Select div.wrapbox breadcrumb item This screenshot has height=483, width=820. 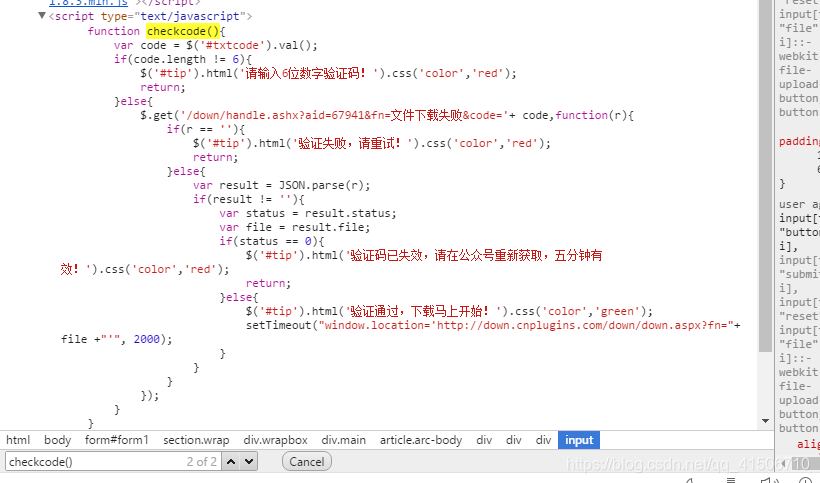click(276, 440)
